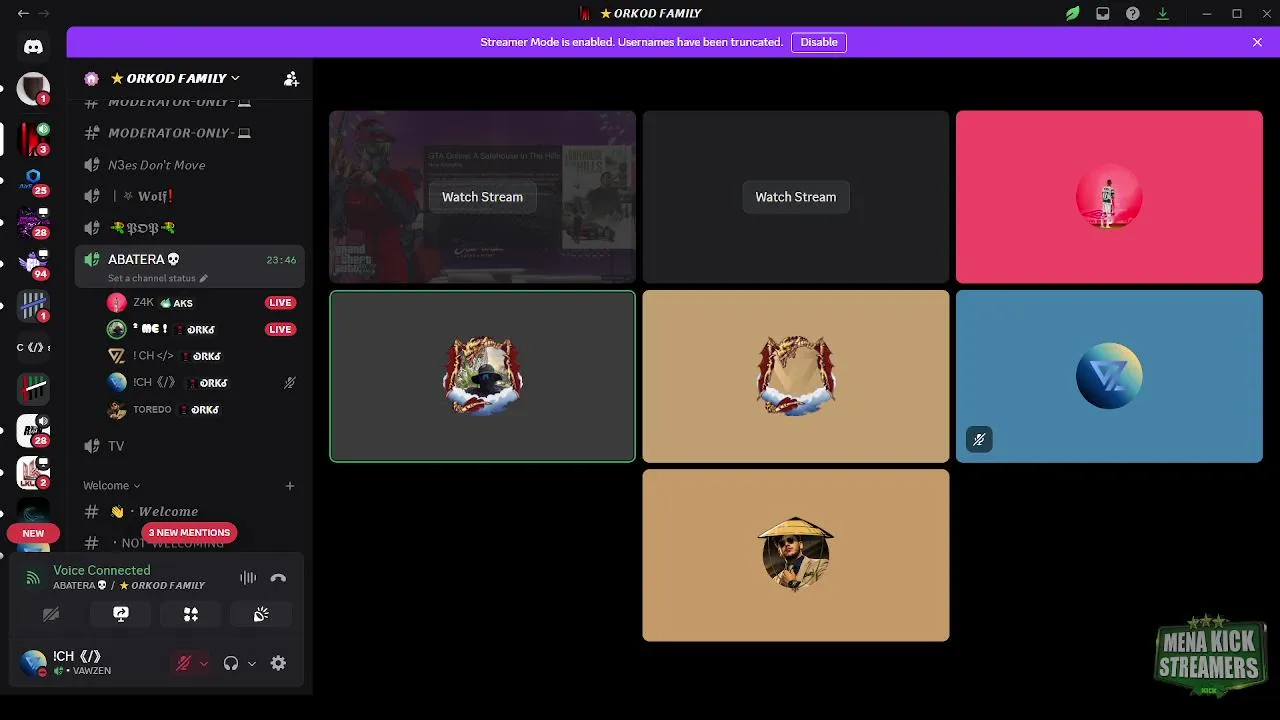Click the LIVE badge next to Z4K
This screenshot has height=720, width=1280.
click(x=280, y=302)
